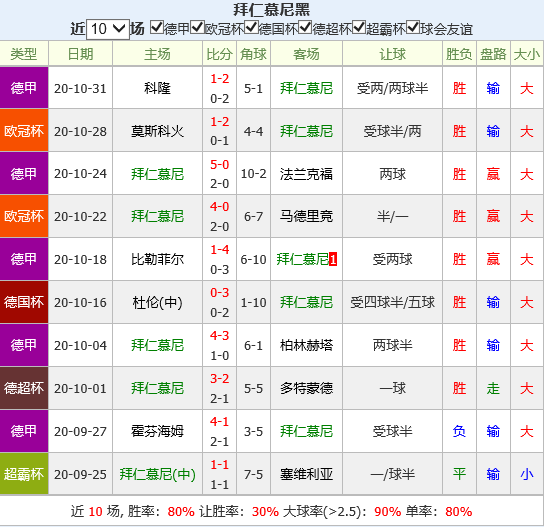Click the 让胜率 30% summary value
Screen dimensions: 544x527
pyautogui.click(x=265, y=512)
